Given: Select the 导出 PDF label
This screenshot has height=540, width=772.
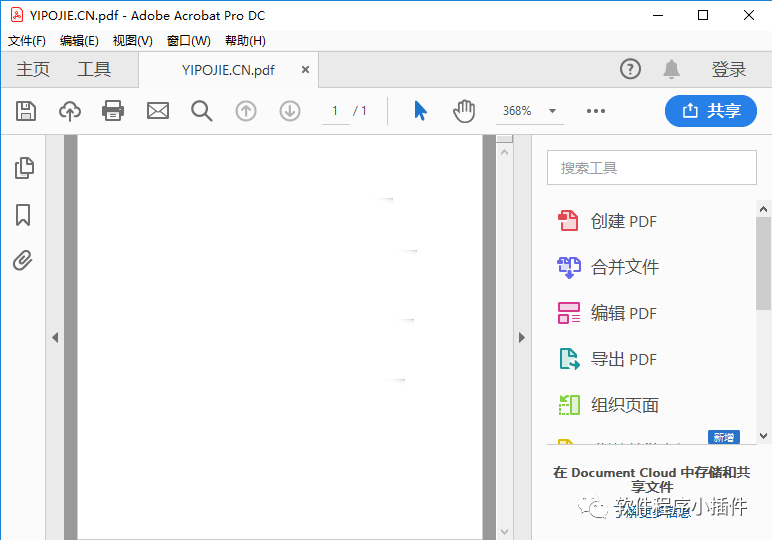Looking at the screenshot, I should 624,359.
